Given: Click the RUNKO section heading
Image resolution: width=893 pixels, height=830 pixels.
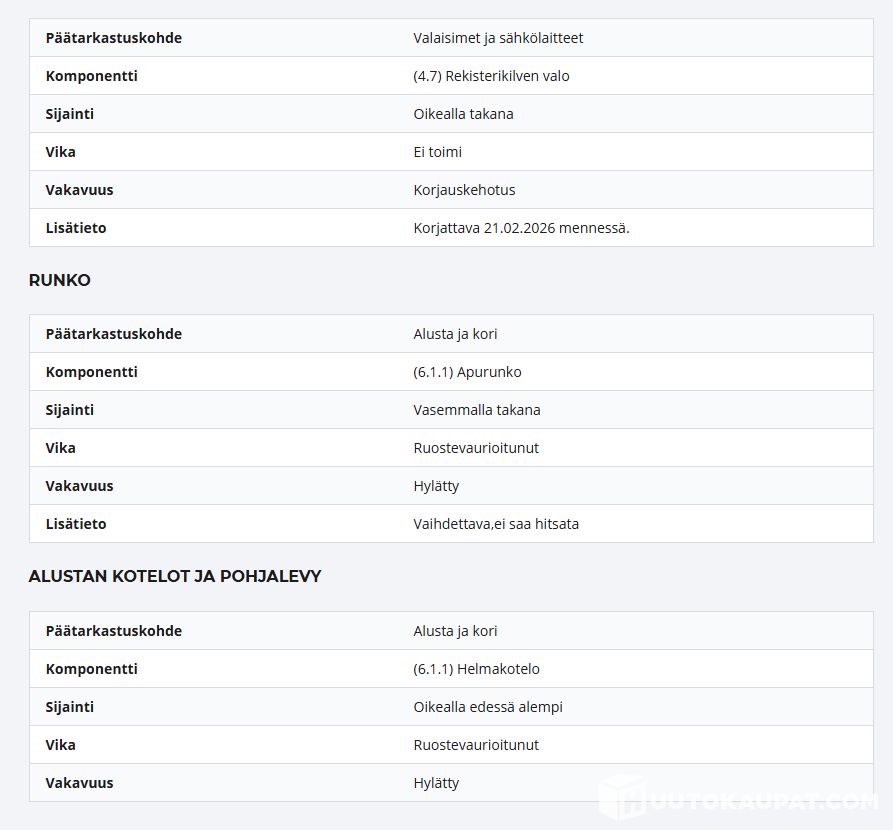Looking at the screenshot, I should click(x=60, y=280).
